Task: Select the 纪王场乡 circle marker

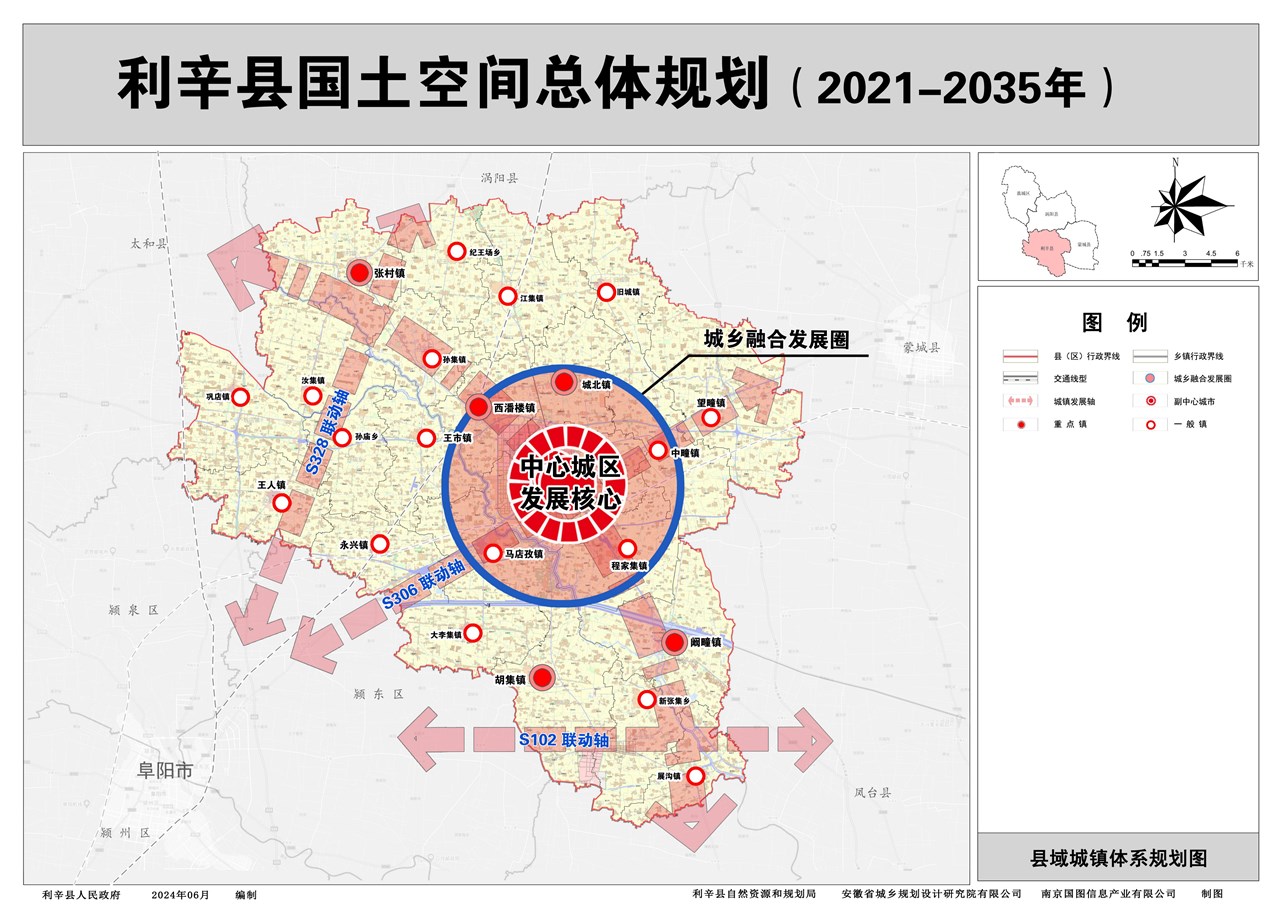Action: click(x=456, y=252)
